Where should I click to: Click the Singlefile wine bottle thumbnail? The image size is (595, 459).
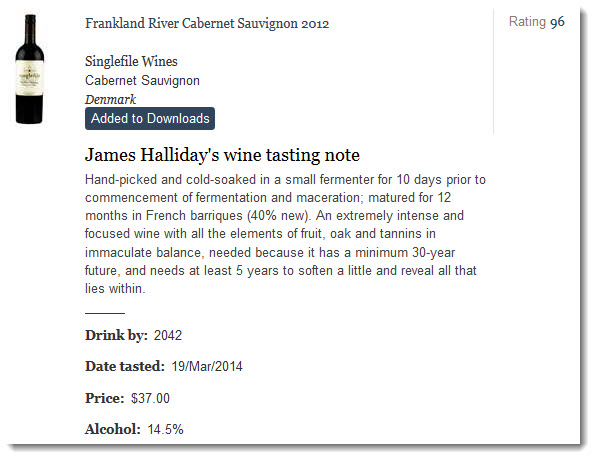click(x=30, y=69)
